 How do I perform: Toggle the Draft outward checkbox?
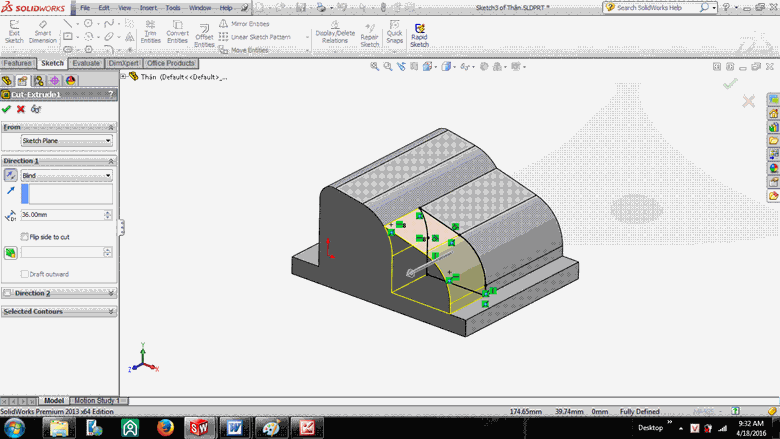25,274
